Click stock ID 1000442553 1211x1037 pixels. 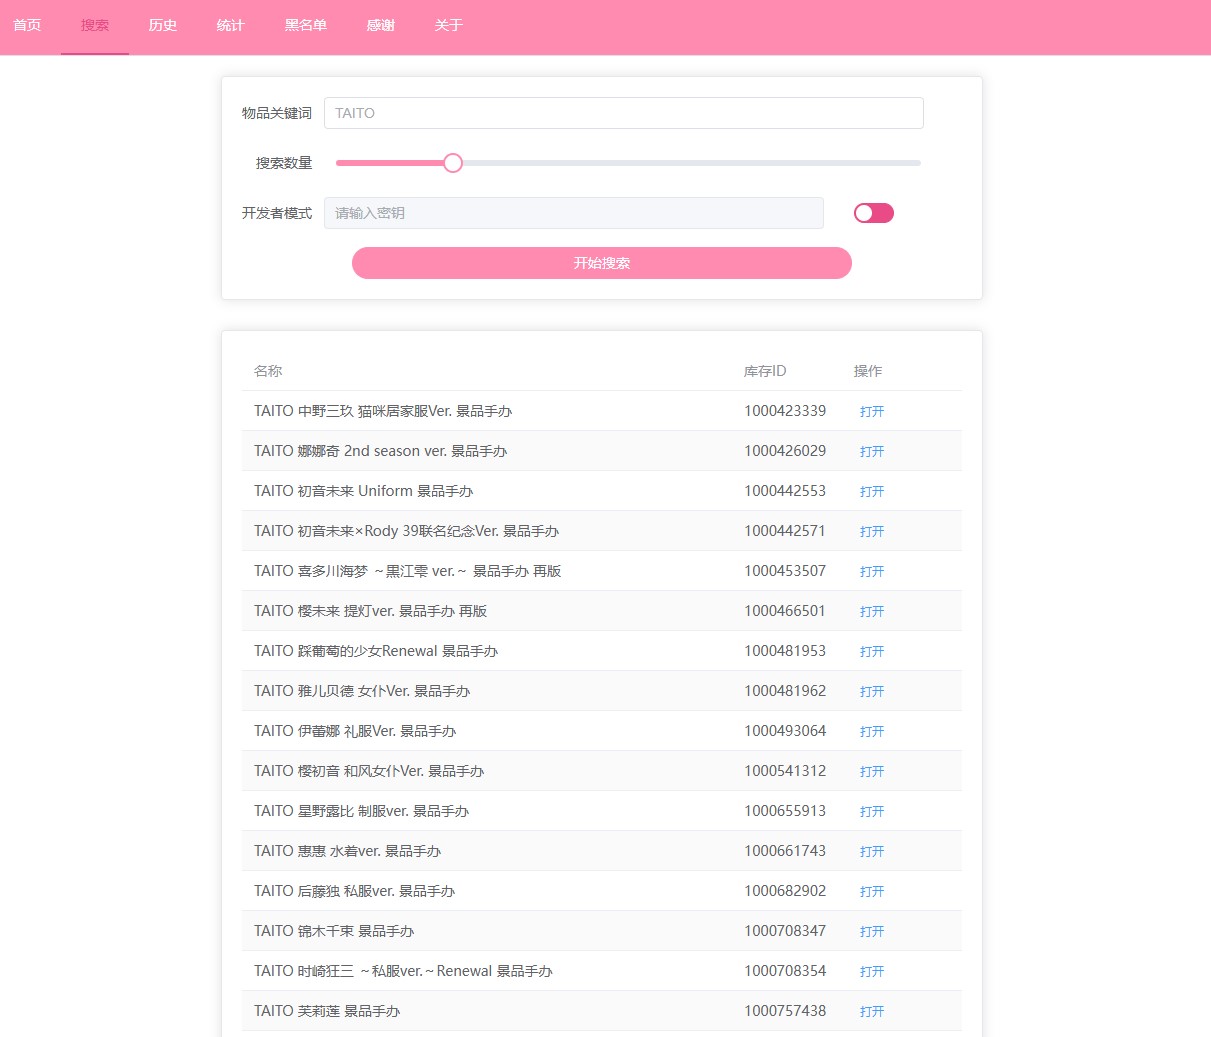pyautogui.click(x=785, y=491)
